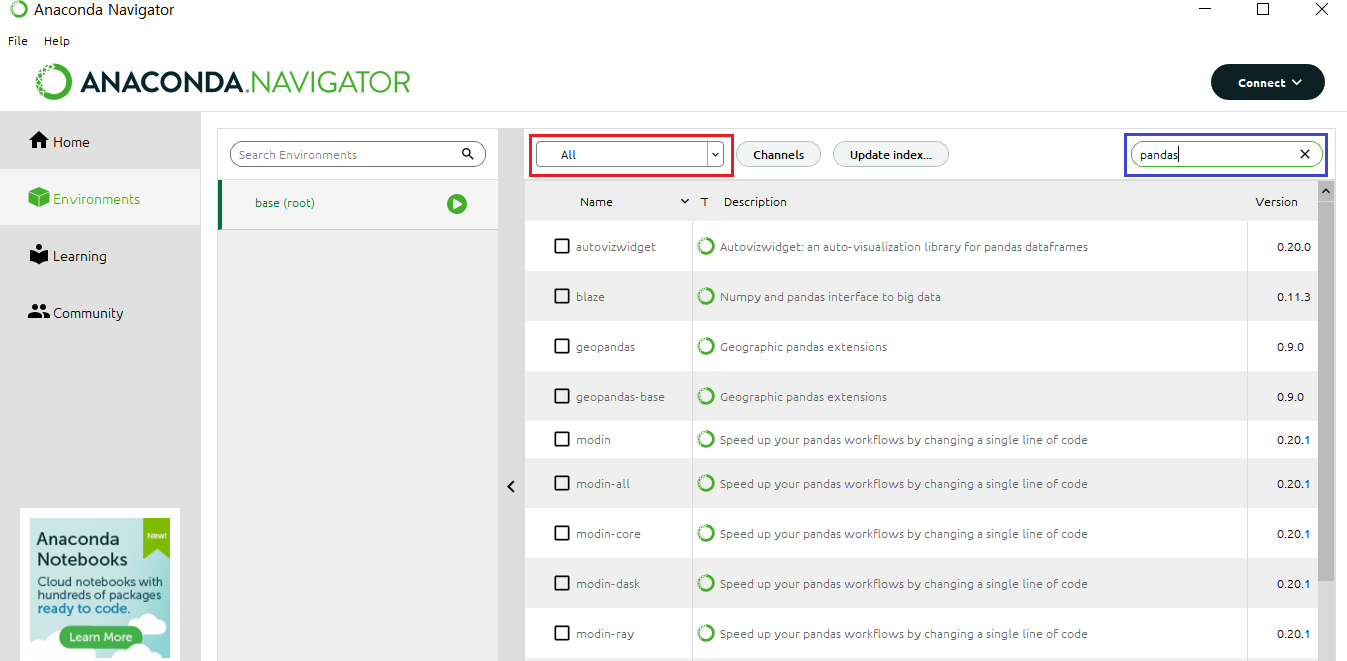Click the Anaconda Notebooks ad banner
Screen dimensions: 1347x661
[x=100, y=586]
